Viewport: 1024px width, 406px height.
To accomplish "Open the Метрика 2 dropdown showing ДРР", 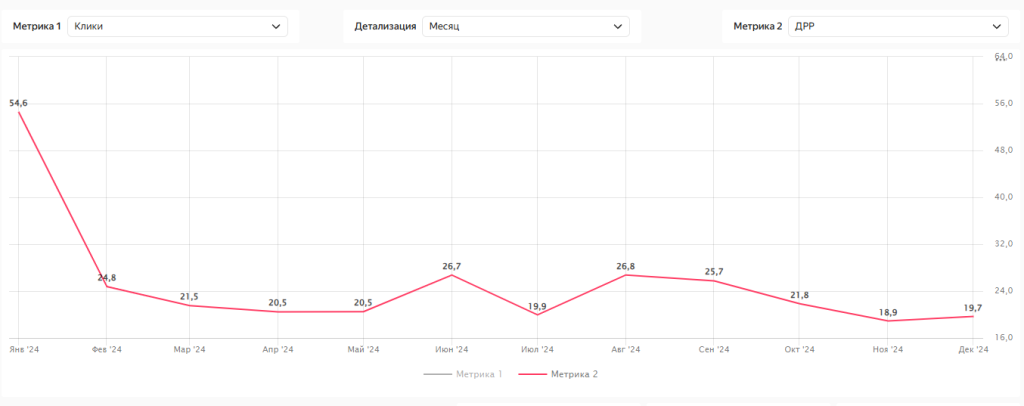I will pyautogui.click(x=897, y=27).
